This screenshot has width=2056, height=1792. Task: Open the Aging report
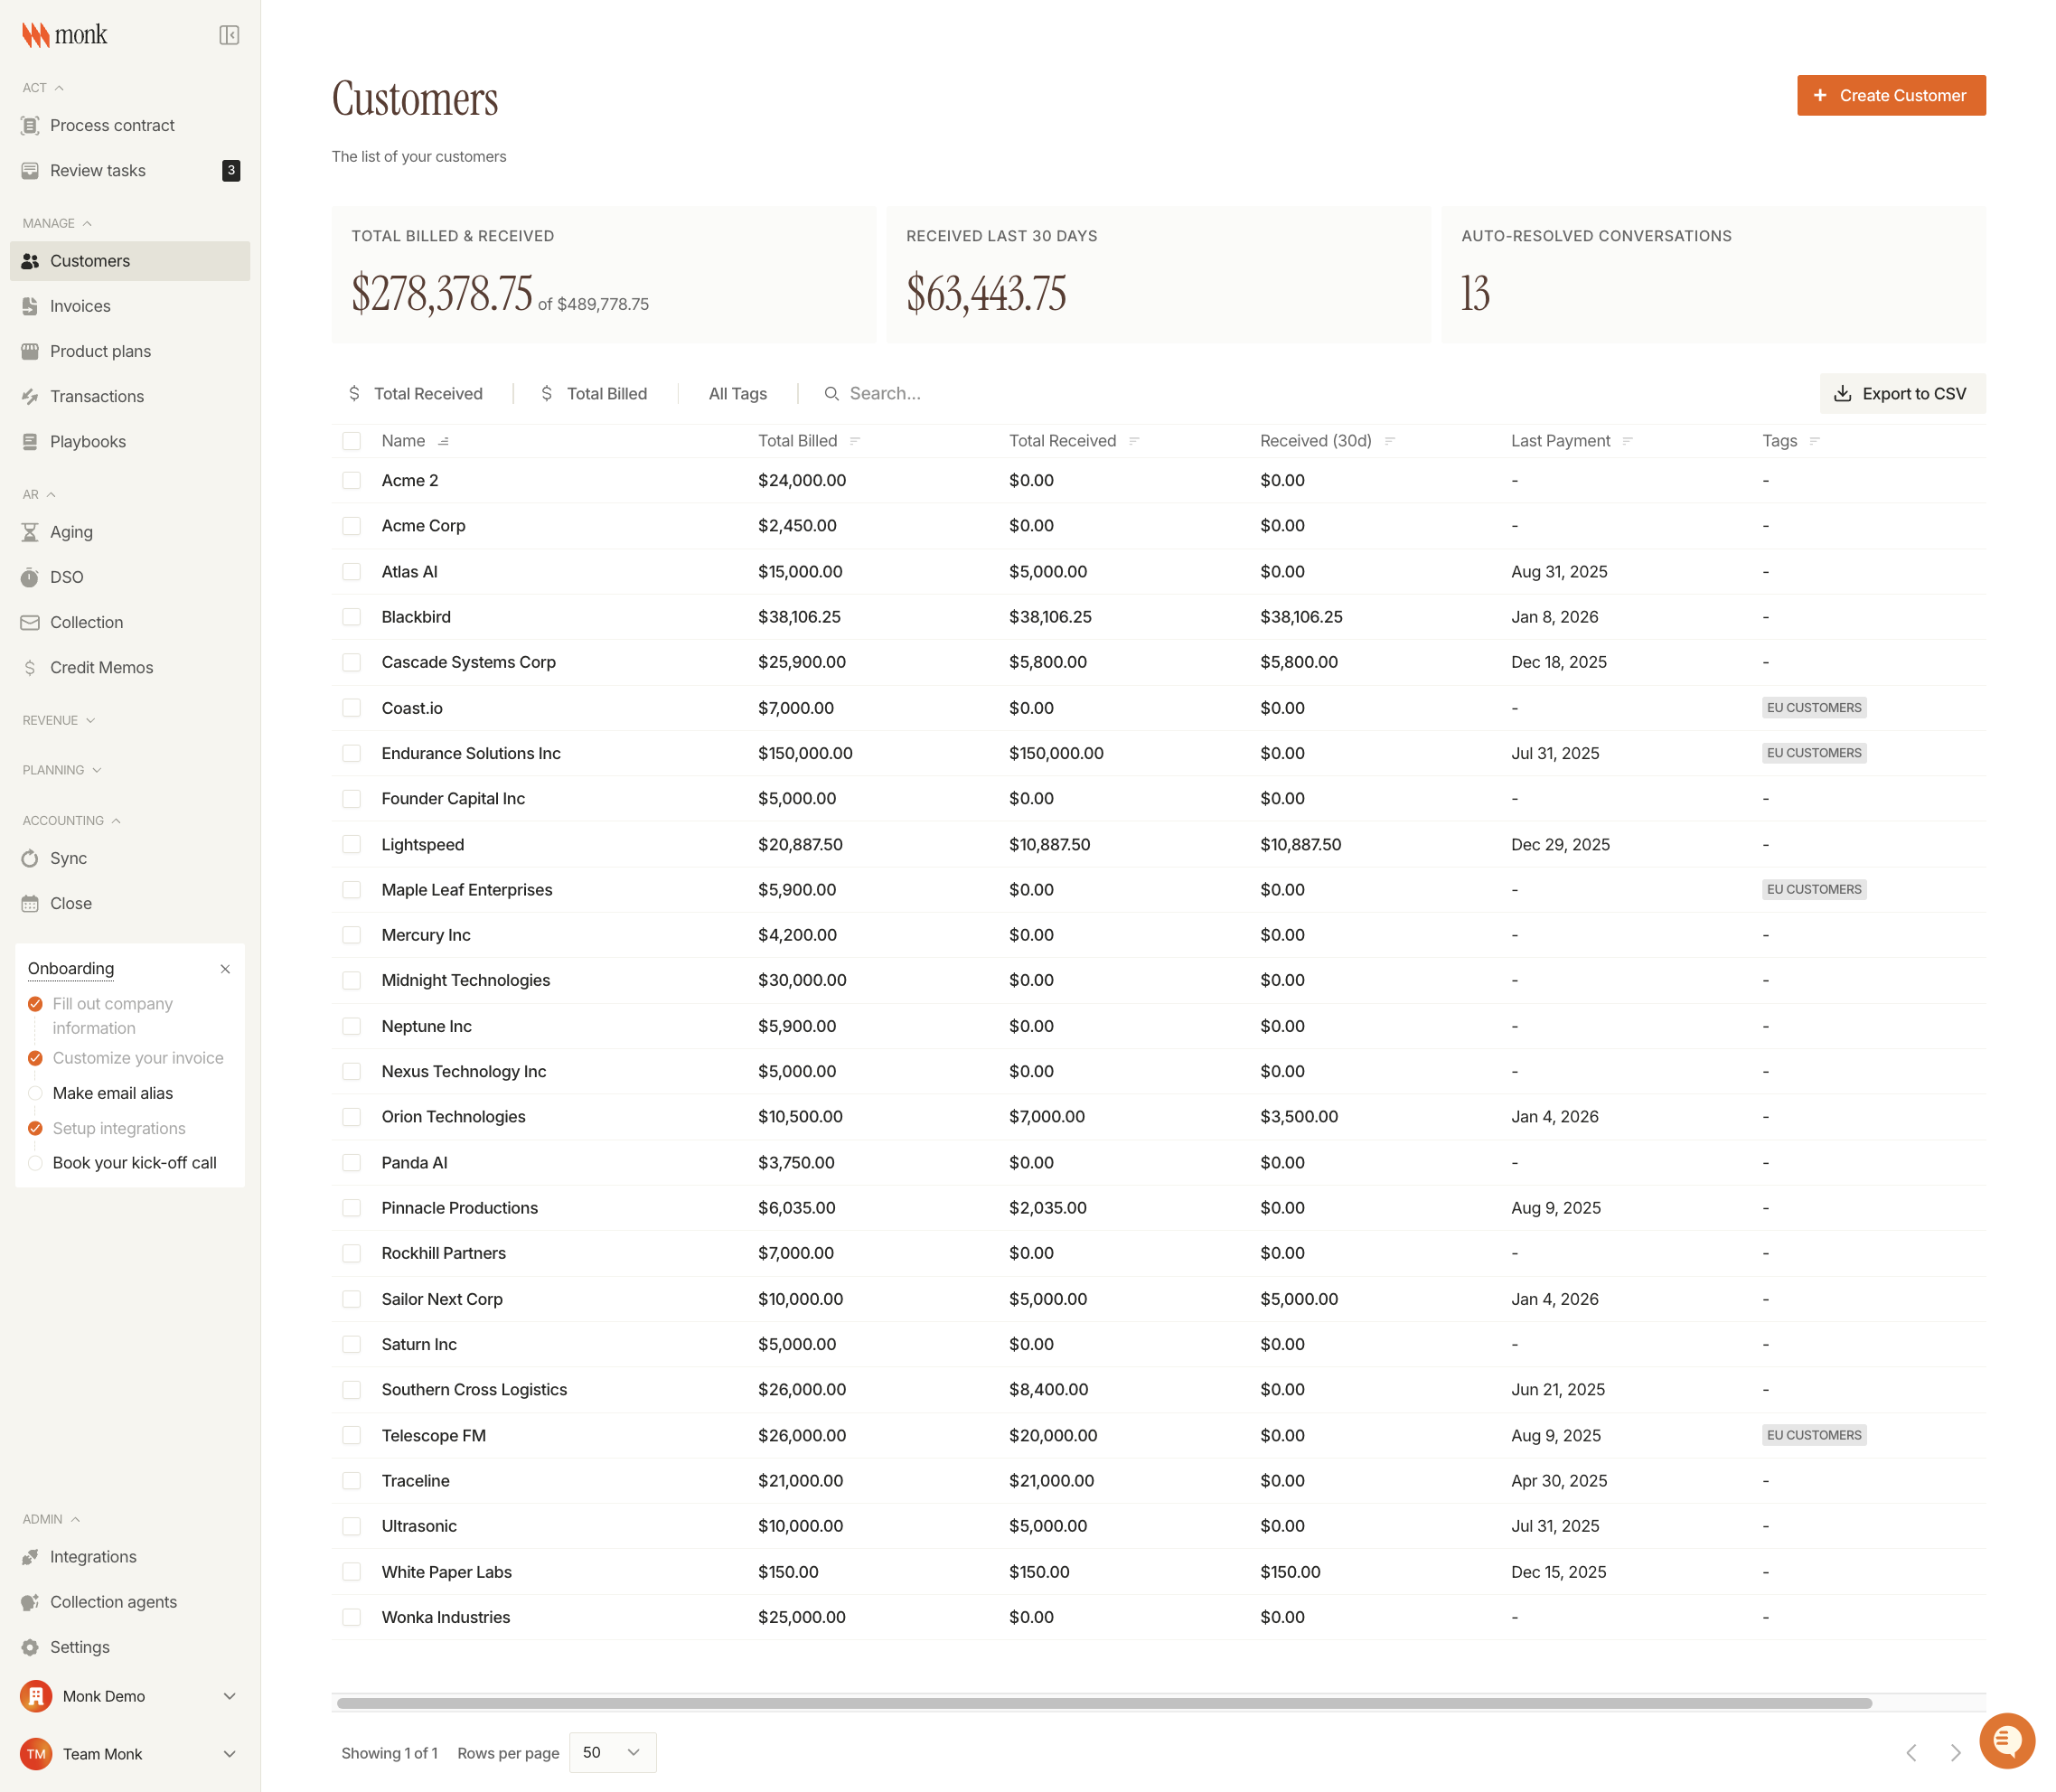click(x=71, y=531)
